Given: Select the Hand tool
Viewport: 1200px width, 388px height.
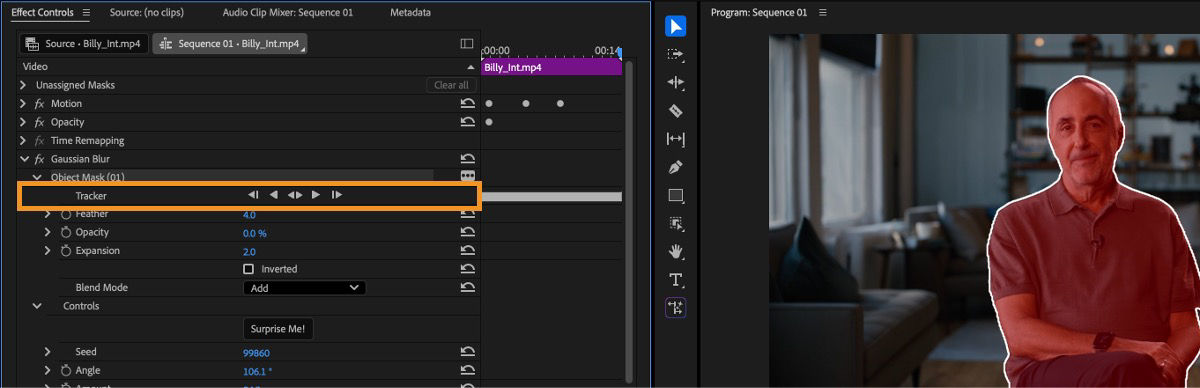Looking at the screenshot, I should click(676, 251).
